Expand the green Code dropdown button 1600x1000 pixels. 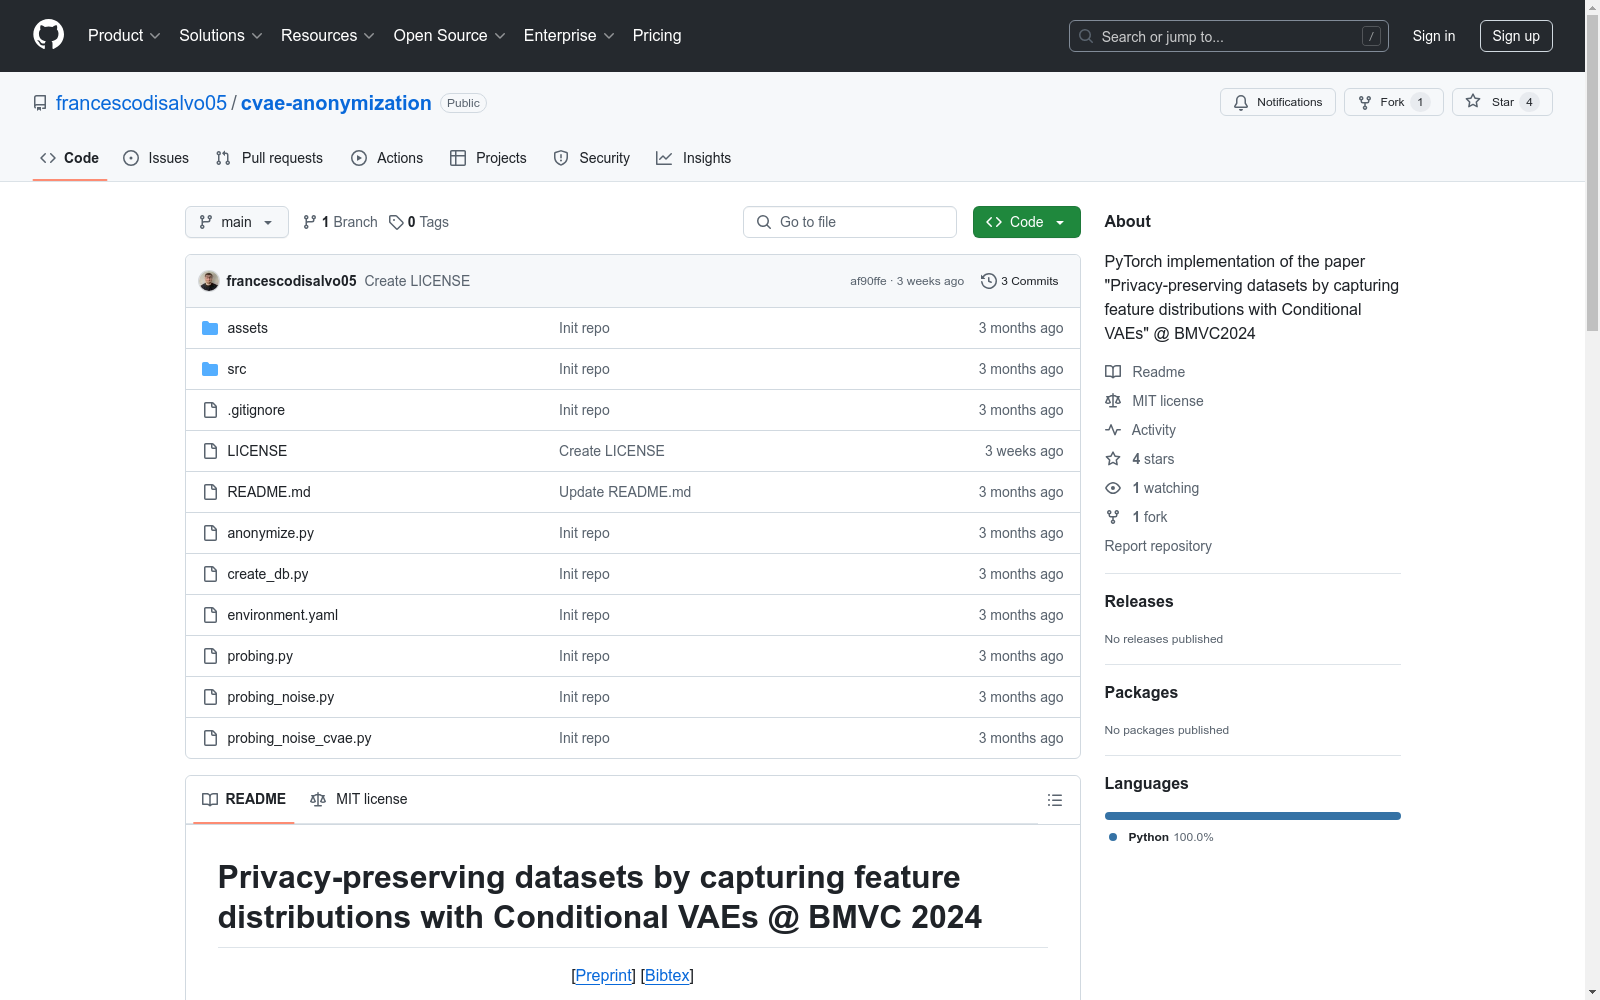tap(1026, 222)
